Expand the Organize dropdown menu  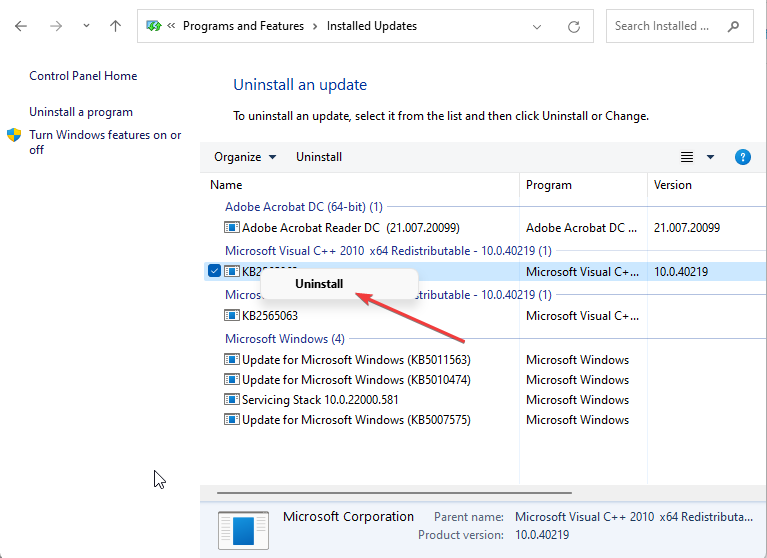[244, 157]
